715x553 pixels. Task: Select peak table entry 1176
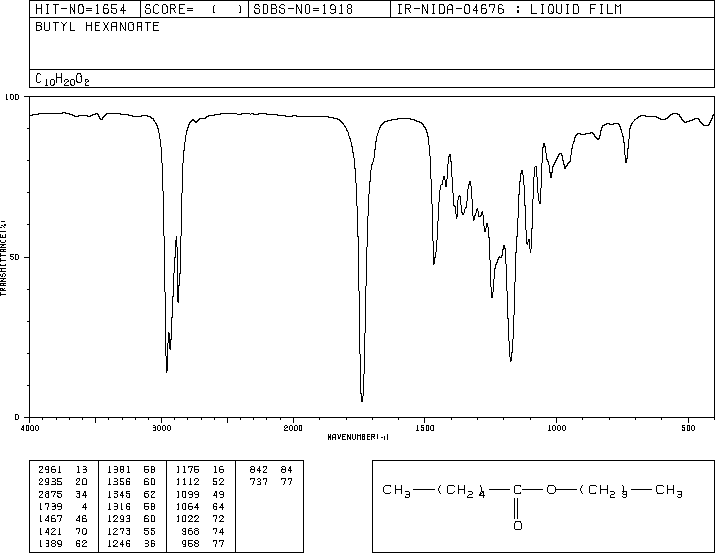[187, 470]
